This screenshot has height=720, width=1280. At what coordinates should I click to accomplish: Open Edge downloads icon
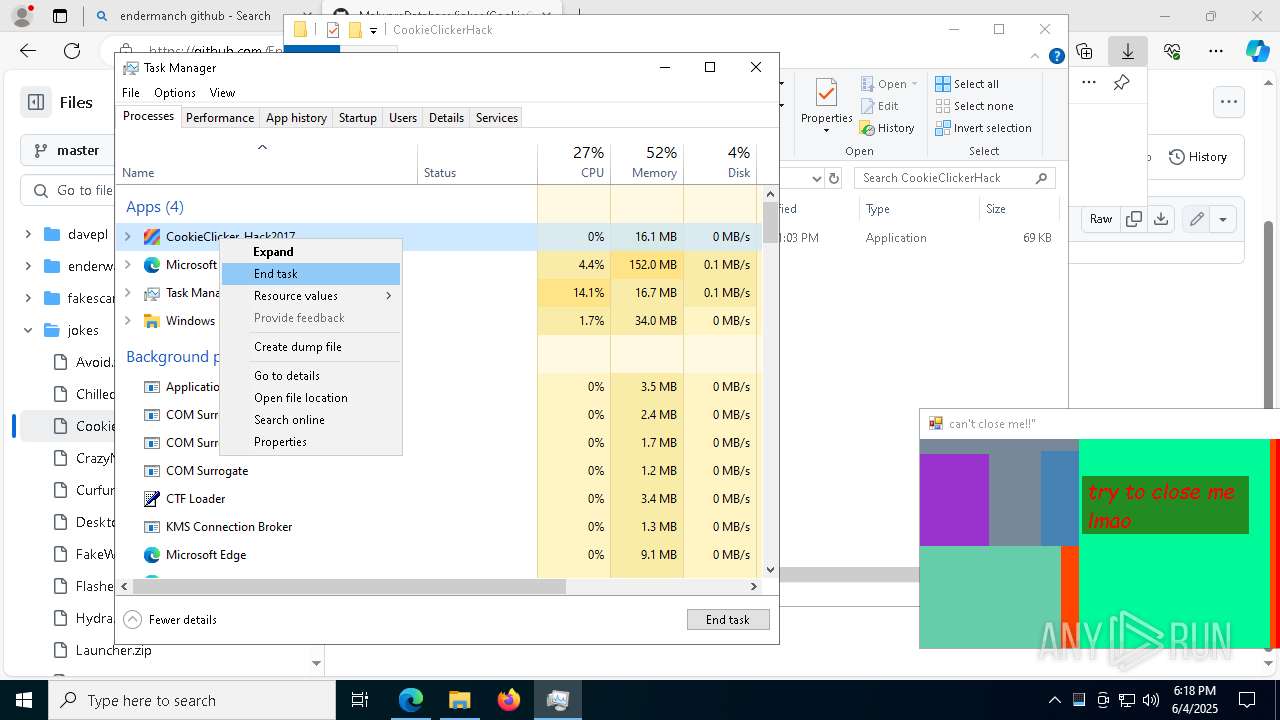pyautogui.click(x=1128, y=51)
